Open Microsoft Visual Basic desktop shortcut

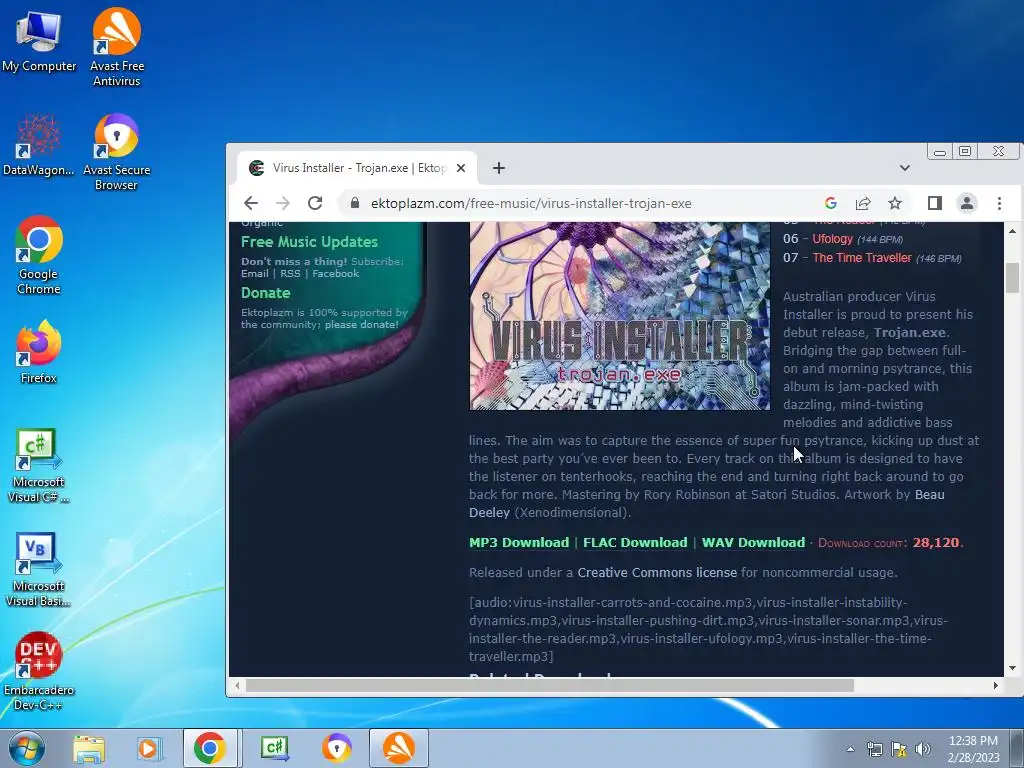(x=39, y=569)
